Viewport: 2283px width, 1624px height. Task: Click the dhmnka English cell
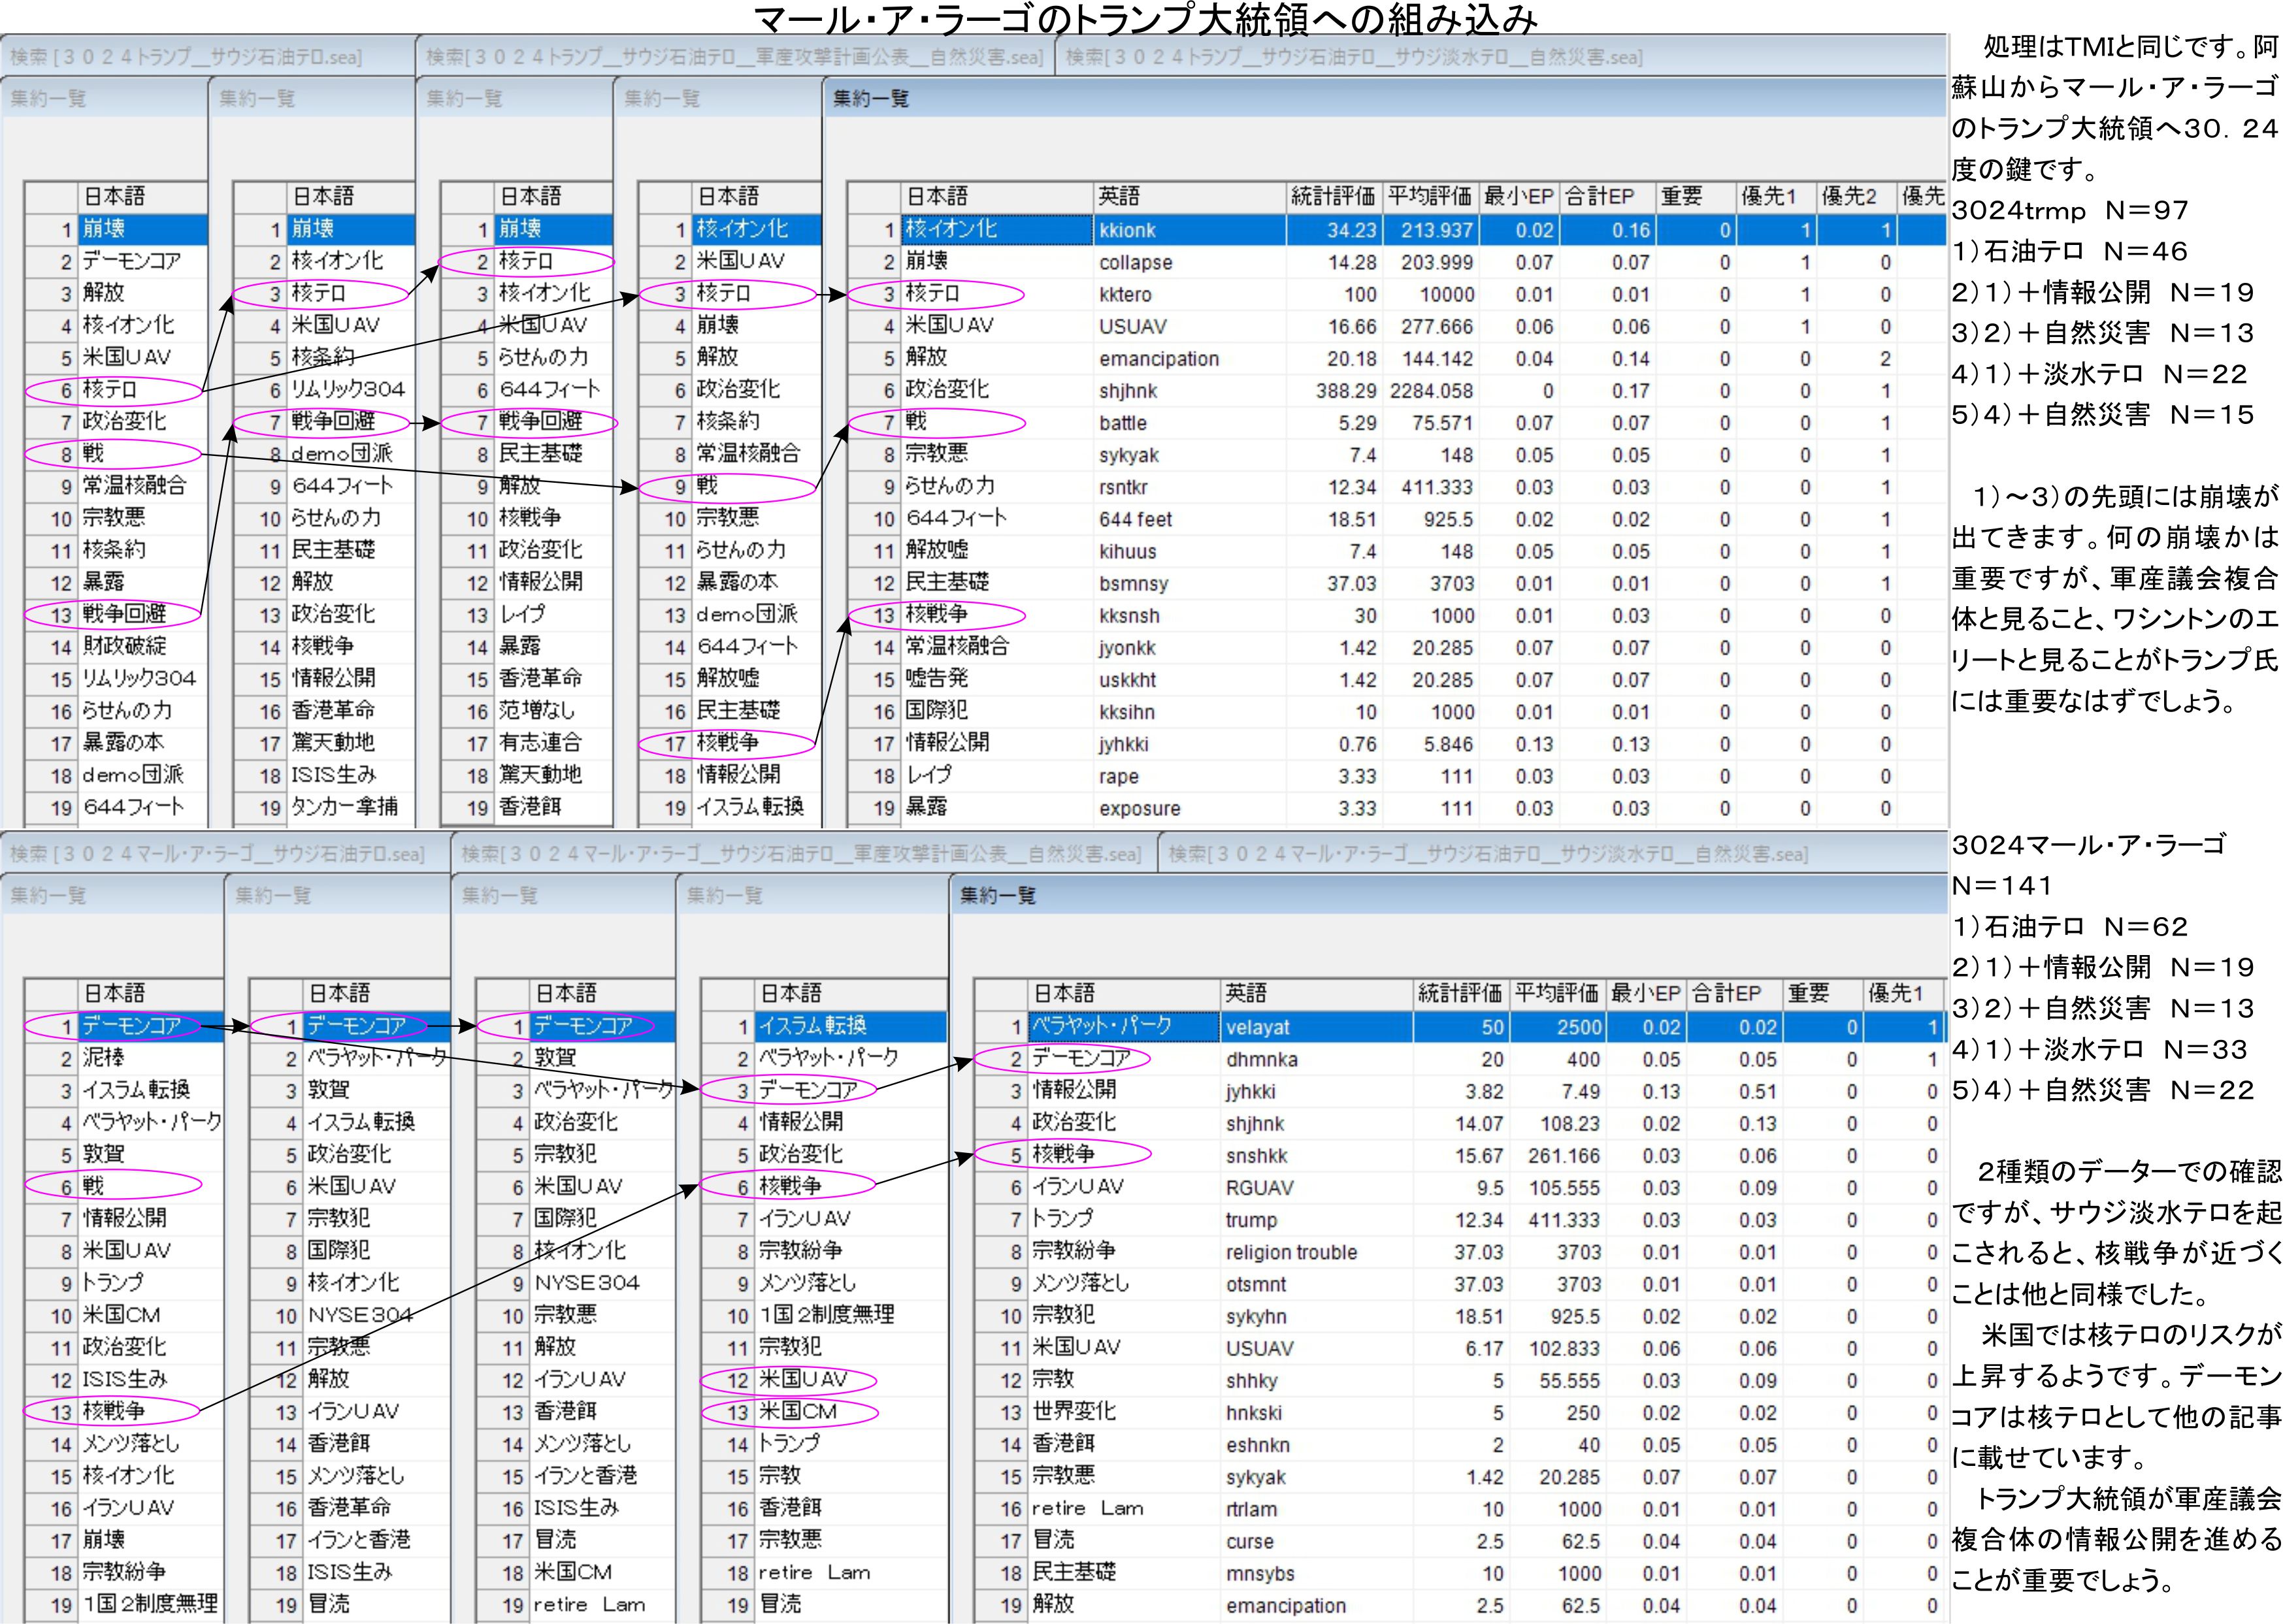coord(1261,1059)
